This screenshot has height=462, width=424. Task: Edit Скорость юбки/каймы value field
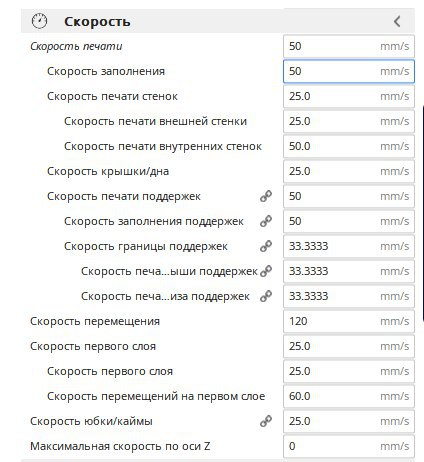(349, 421)
